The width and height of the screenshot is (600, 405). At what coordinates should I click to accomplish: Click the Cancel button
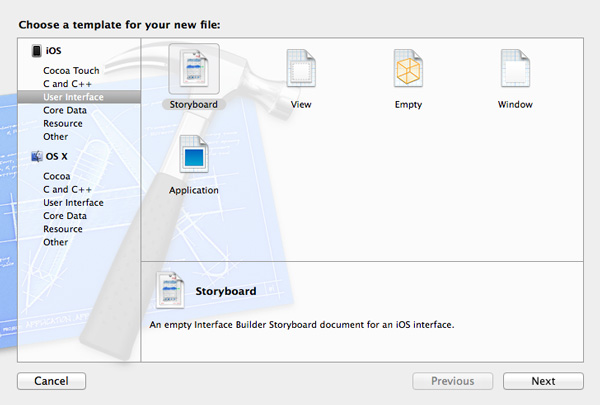click(51, 381)
